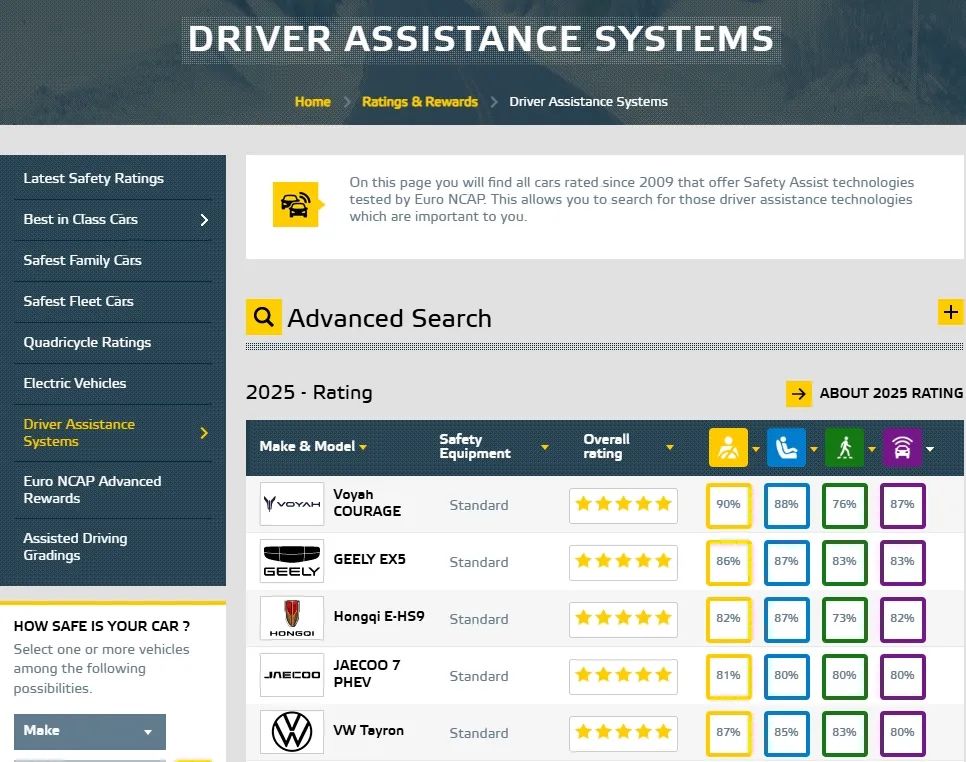Expand Best in Class Cars submenu chevron
The height and width of the screenshot is (762, 966).
[205, 220]
